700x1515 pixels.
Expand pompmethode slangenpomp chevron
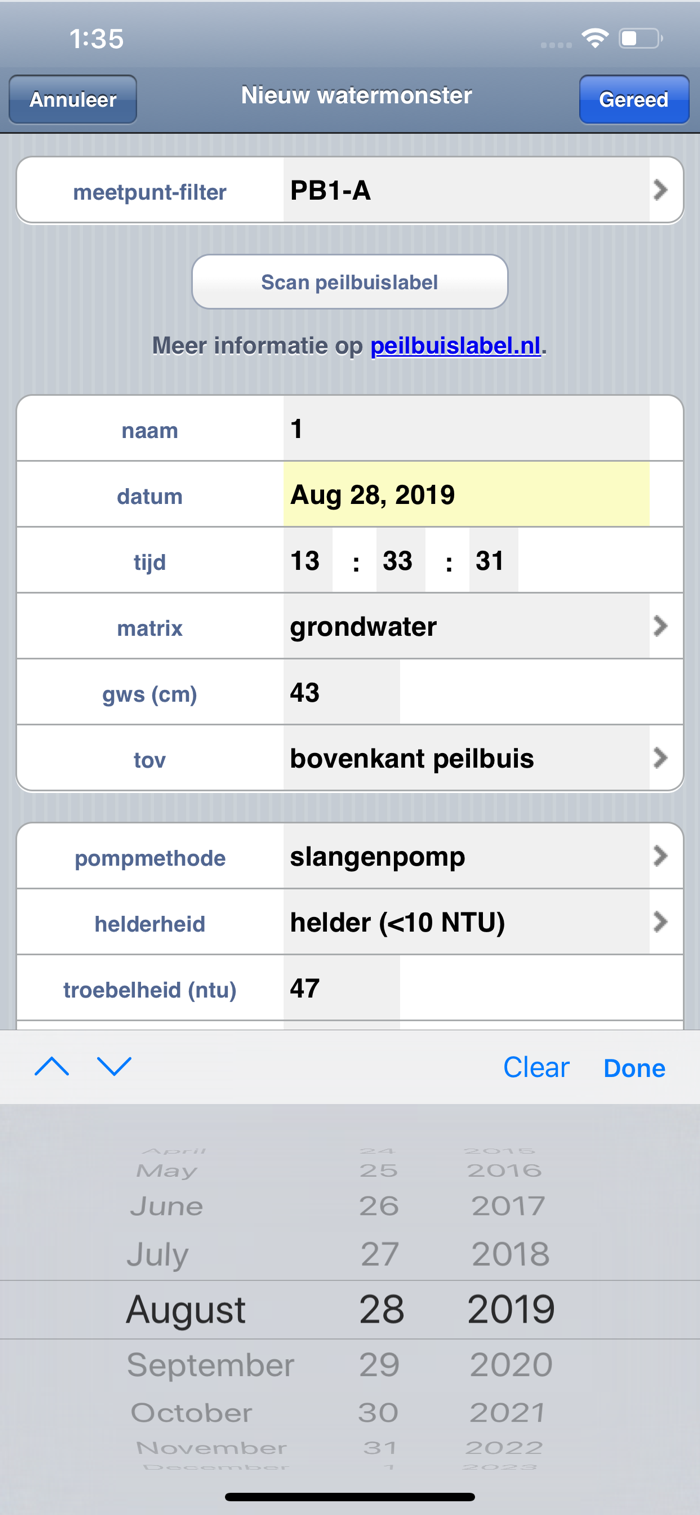pos(660,857)
